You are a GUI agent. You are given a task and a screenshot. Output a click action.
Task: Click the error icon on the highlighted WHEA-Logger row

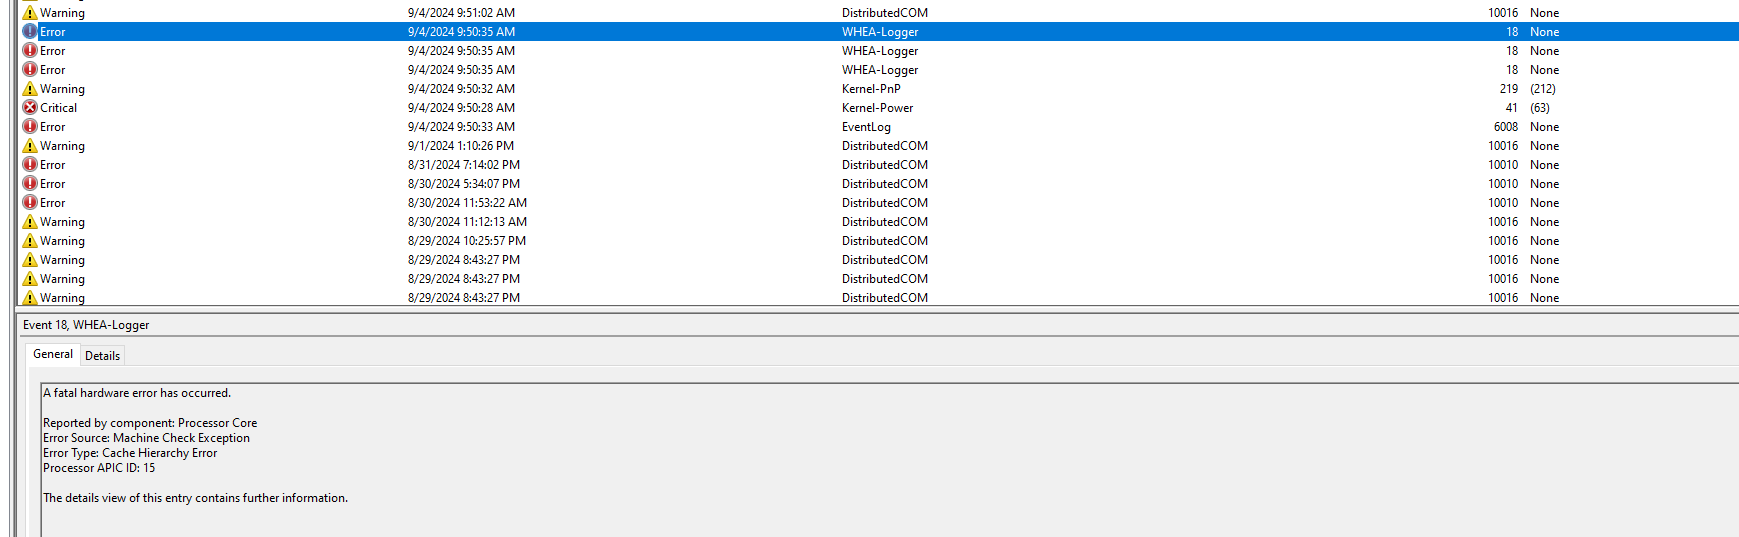click(x=30, y=32)
